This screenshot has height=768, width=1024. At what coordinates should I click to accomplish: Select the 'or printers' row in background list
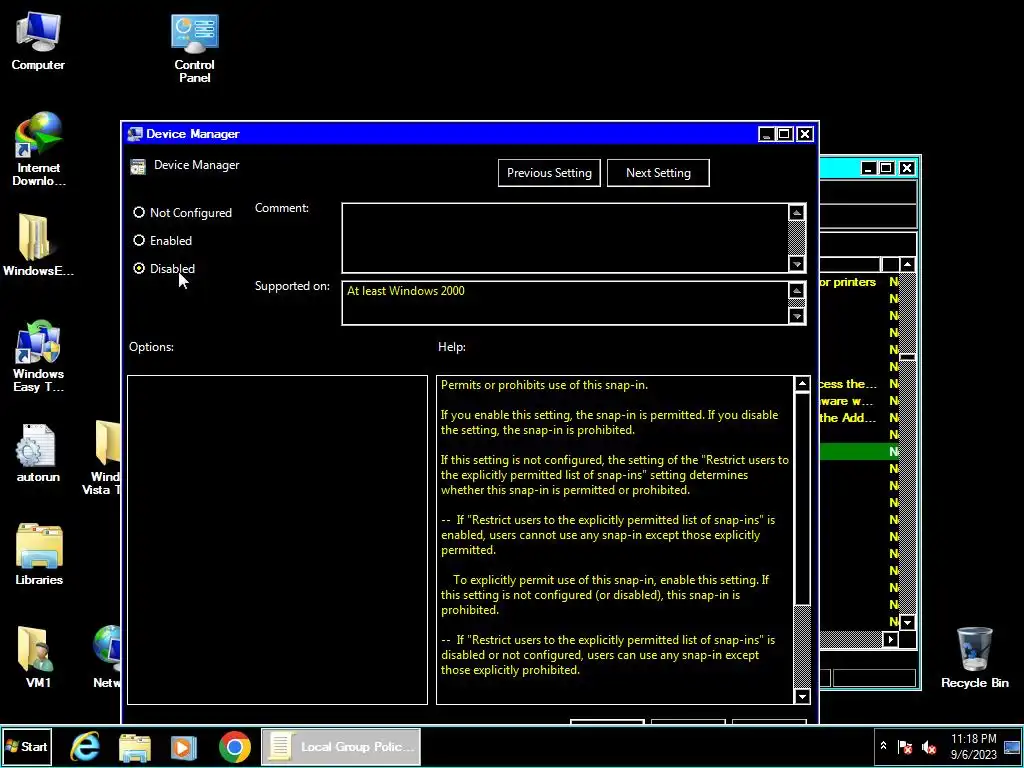[859, 282]
